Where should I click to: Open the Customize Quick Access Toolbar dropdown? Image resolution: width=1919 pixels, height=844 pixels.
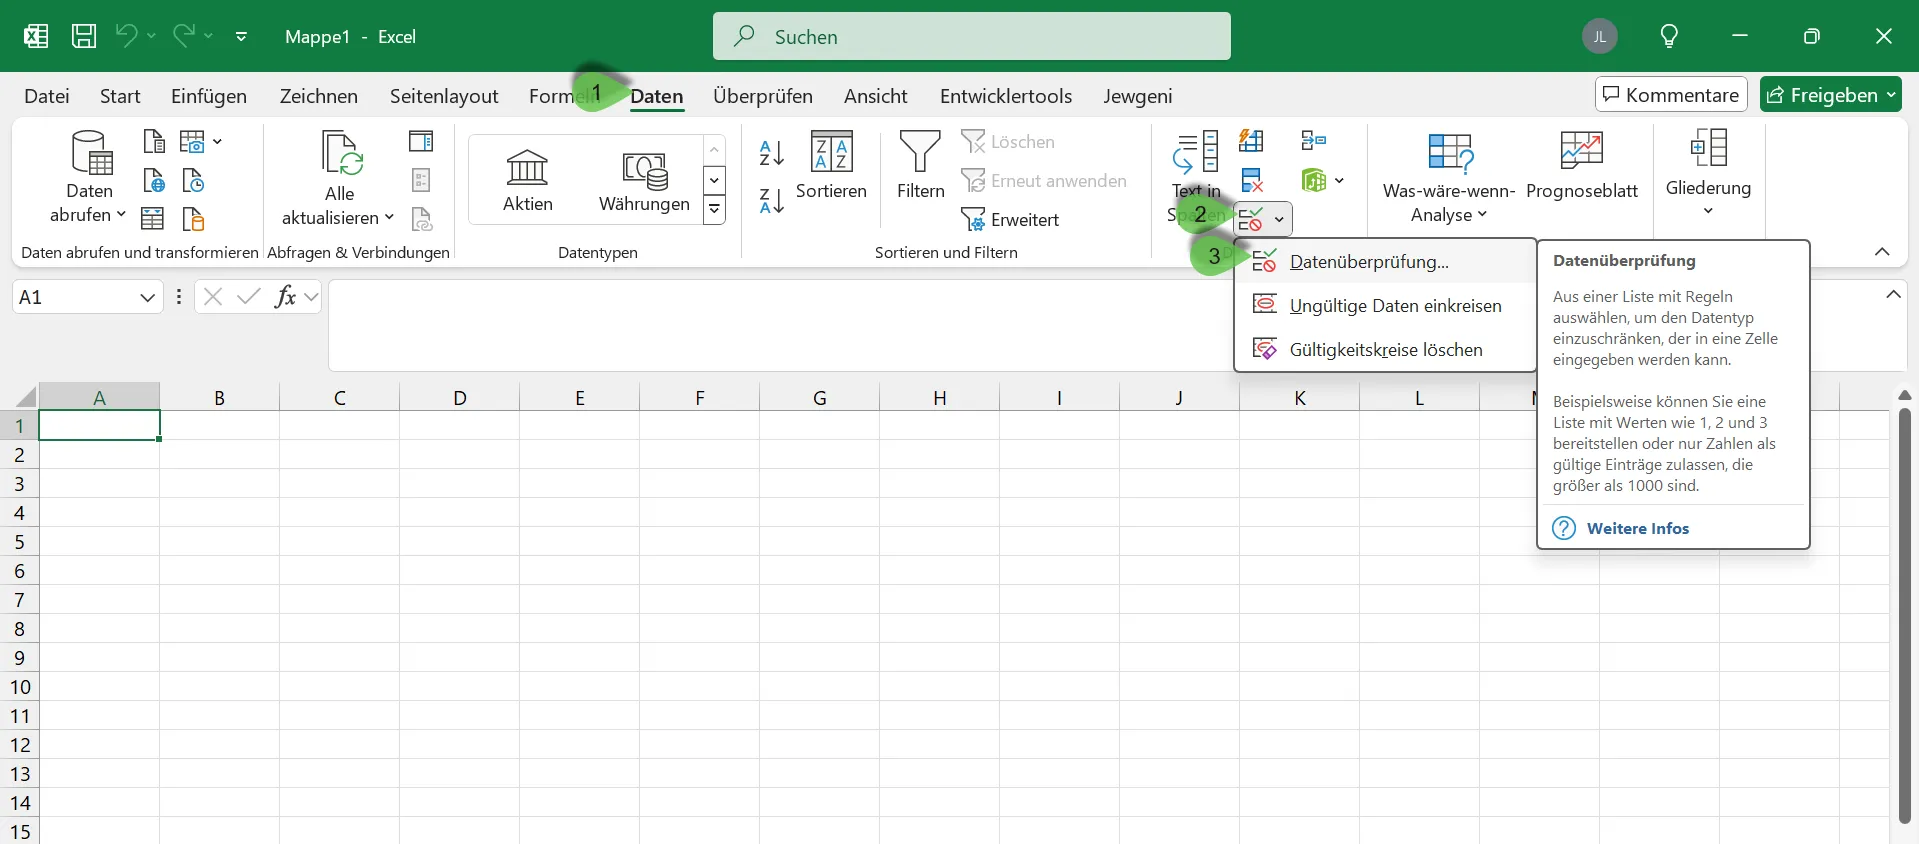[241, 36]
